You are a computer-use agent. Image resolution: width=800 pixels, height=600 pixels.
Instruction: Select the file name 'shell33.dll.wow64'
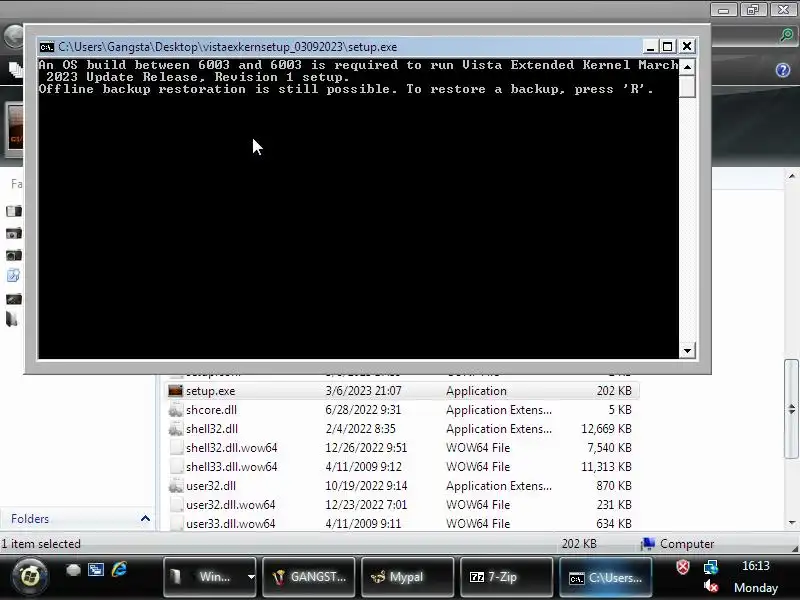(232, 467)
